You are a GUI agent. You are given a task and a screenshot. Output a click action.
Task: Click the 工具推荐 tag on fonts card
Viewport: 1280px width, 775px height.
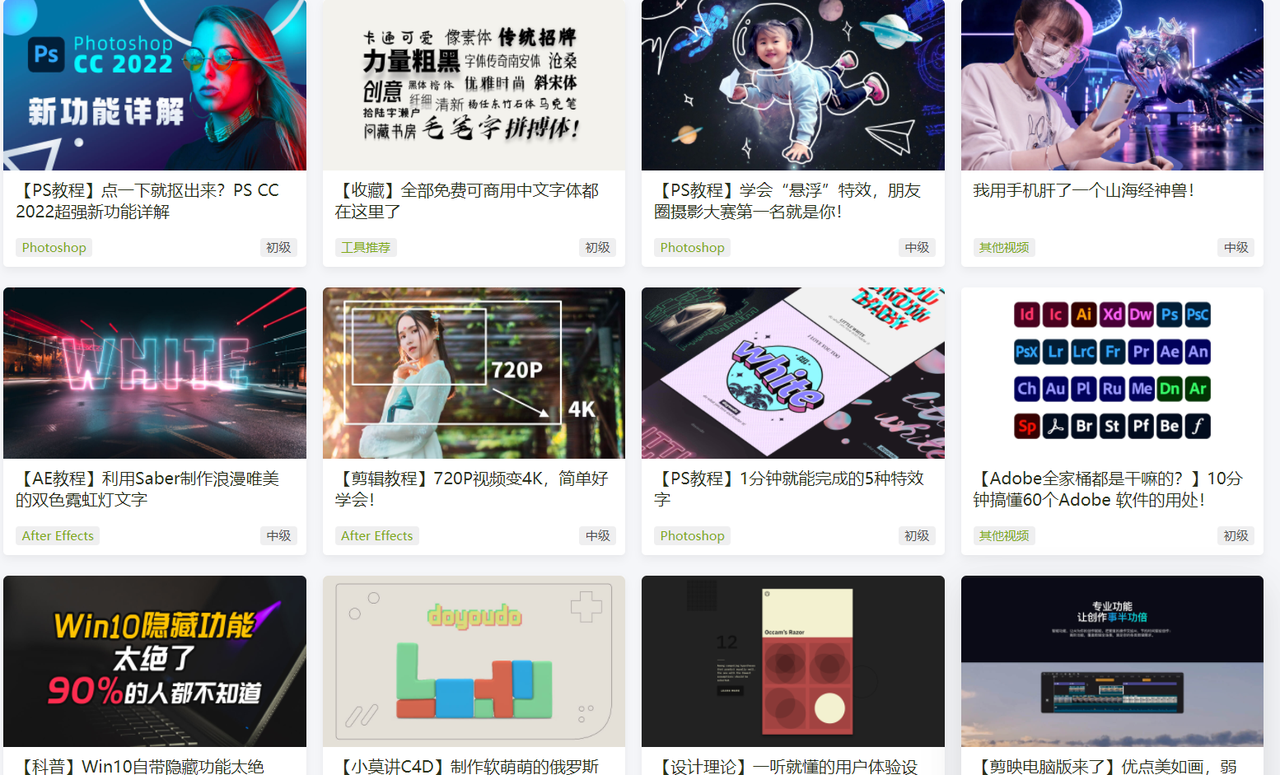point(365,247)
